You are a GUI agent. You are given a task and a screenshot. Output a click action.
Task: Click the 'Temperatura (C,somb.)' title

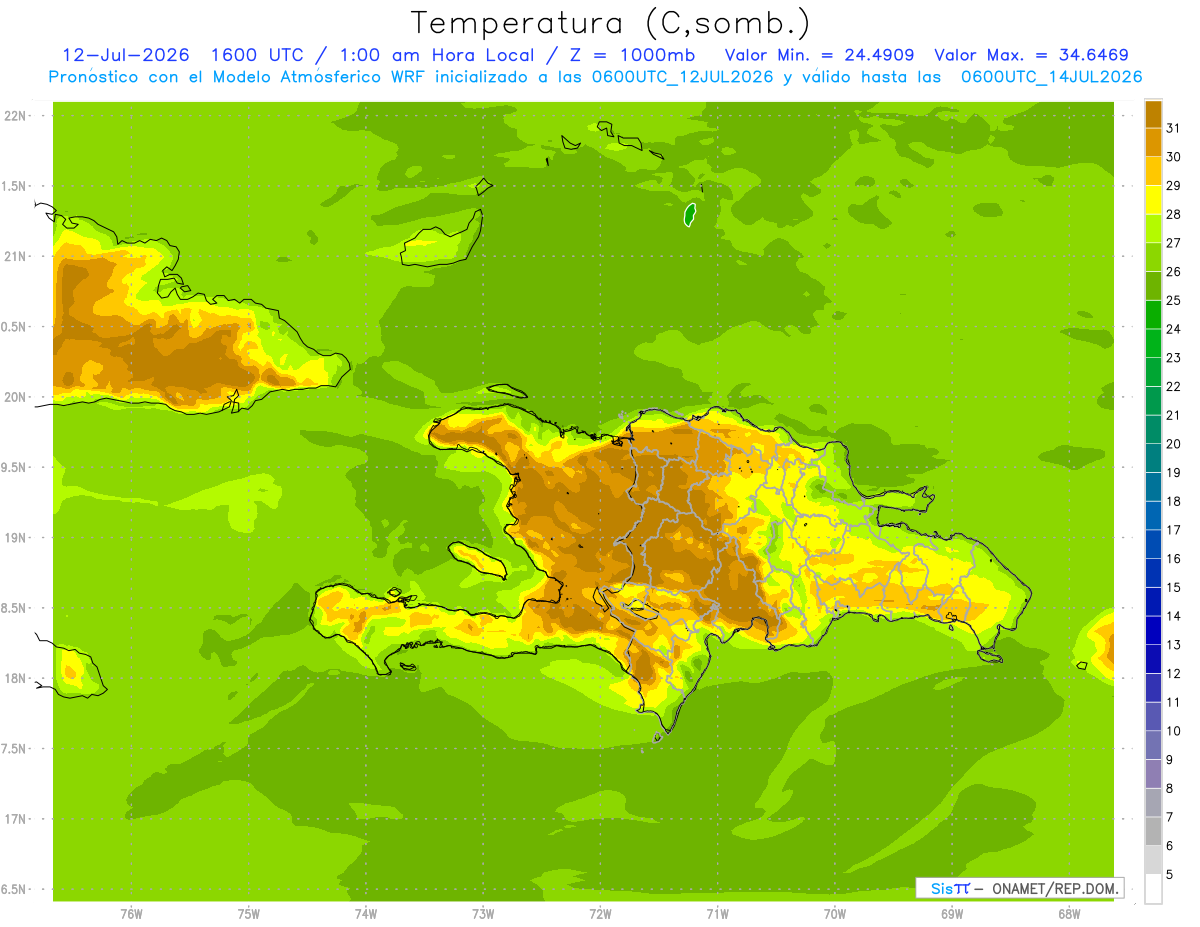click(x=610, y=24)
